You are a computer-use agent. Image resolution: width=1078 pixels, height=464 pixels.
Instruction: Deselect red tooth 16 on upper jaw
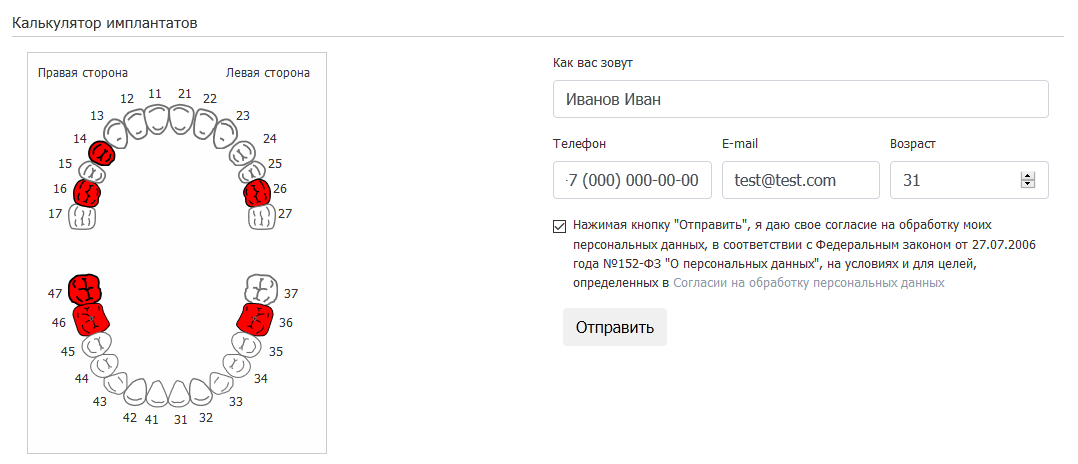click(x=89, y=190)
